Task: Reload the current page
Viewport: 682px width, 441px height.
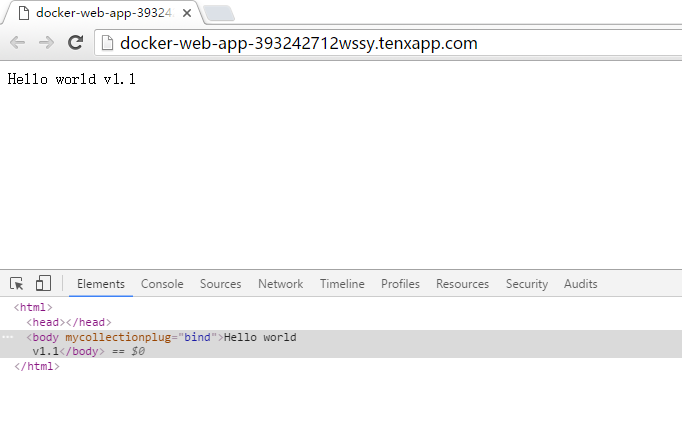Action: [x=75, y=43]
